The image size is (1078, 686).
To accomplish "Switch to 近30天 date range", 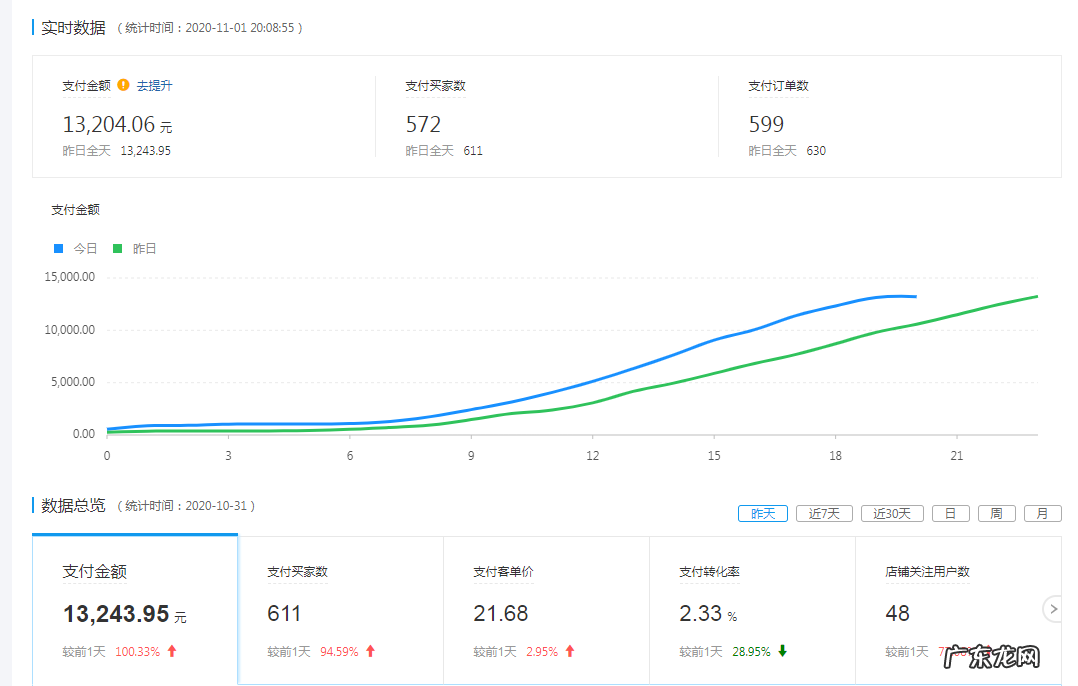I will 892,513.
